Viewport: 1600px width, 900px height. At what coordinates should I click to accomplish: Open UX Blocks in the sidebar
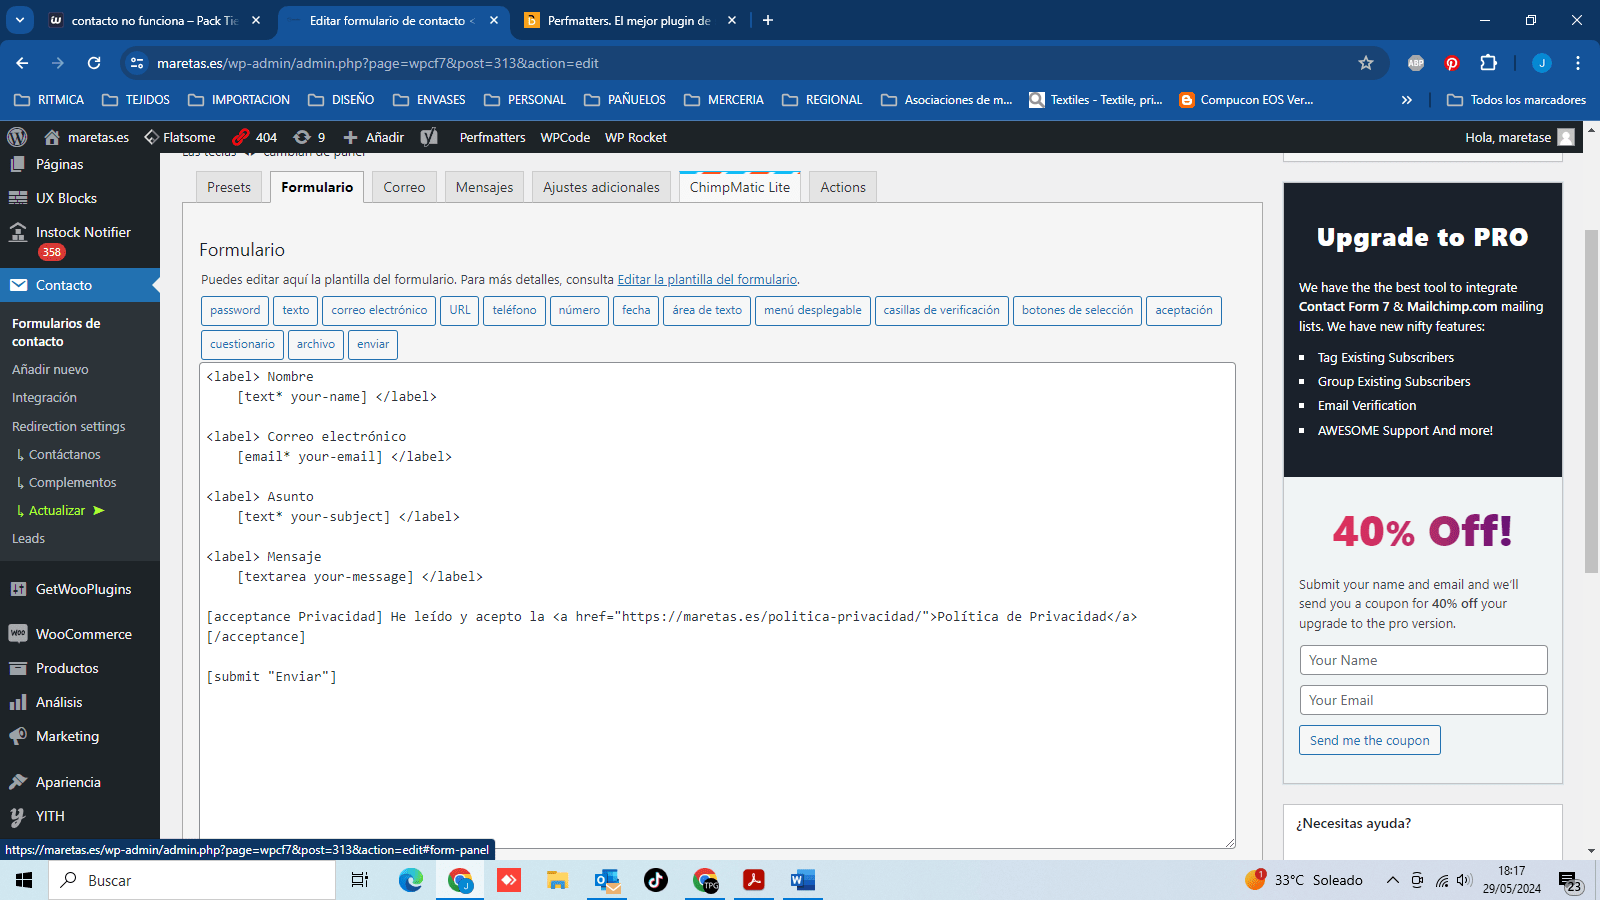(x=66, y=198)
